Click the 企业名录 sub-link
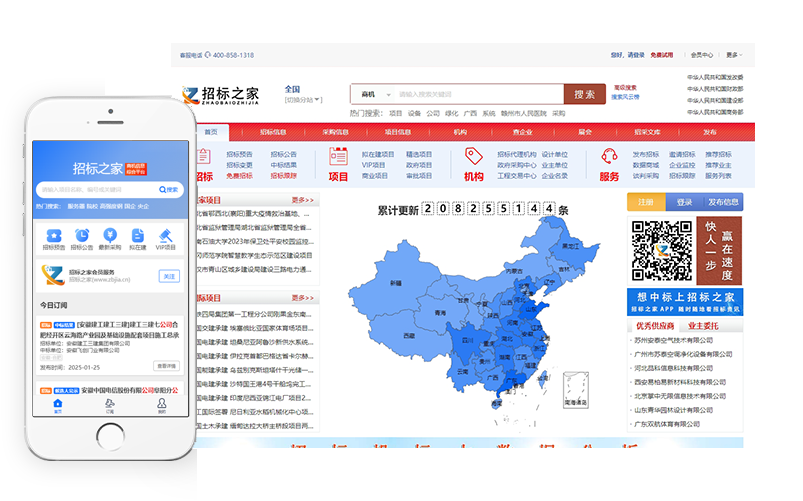Screen dimensions: 803x501 click(555, 176)
